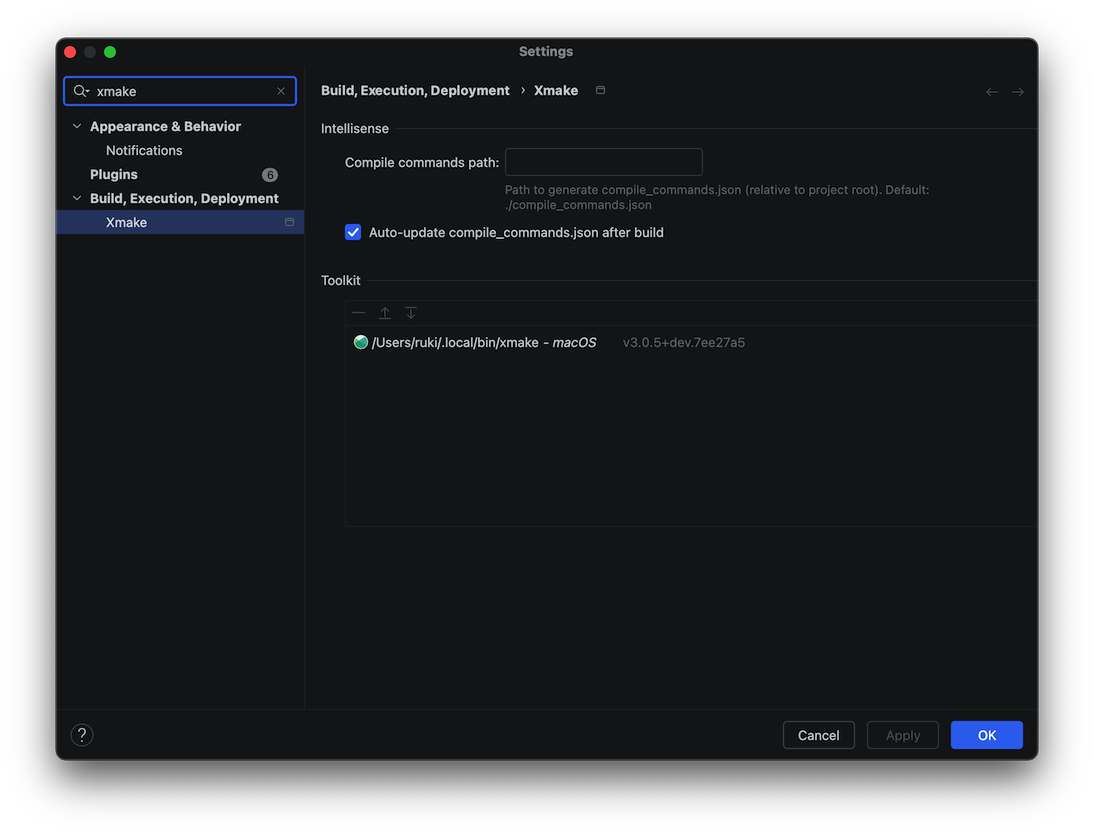1094x834 pixels.
Task: Click project-level icon beside Xmake breadcrumb
Action: pyautogui.click(x=600, y=90)
